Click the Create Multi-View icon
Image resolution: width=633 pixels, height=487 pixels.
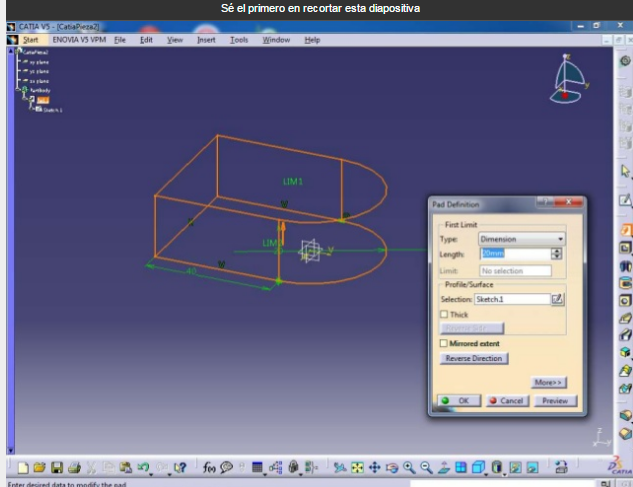(x=461, y=467)
